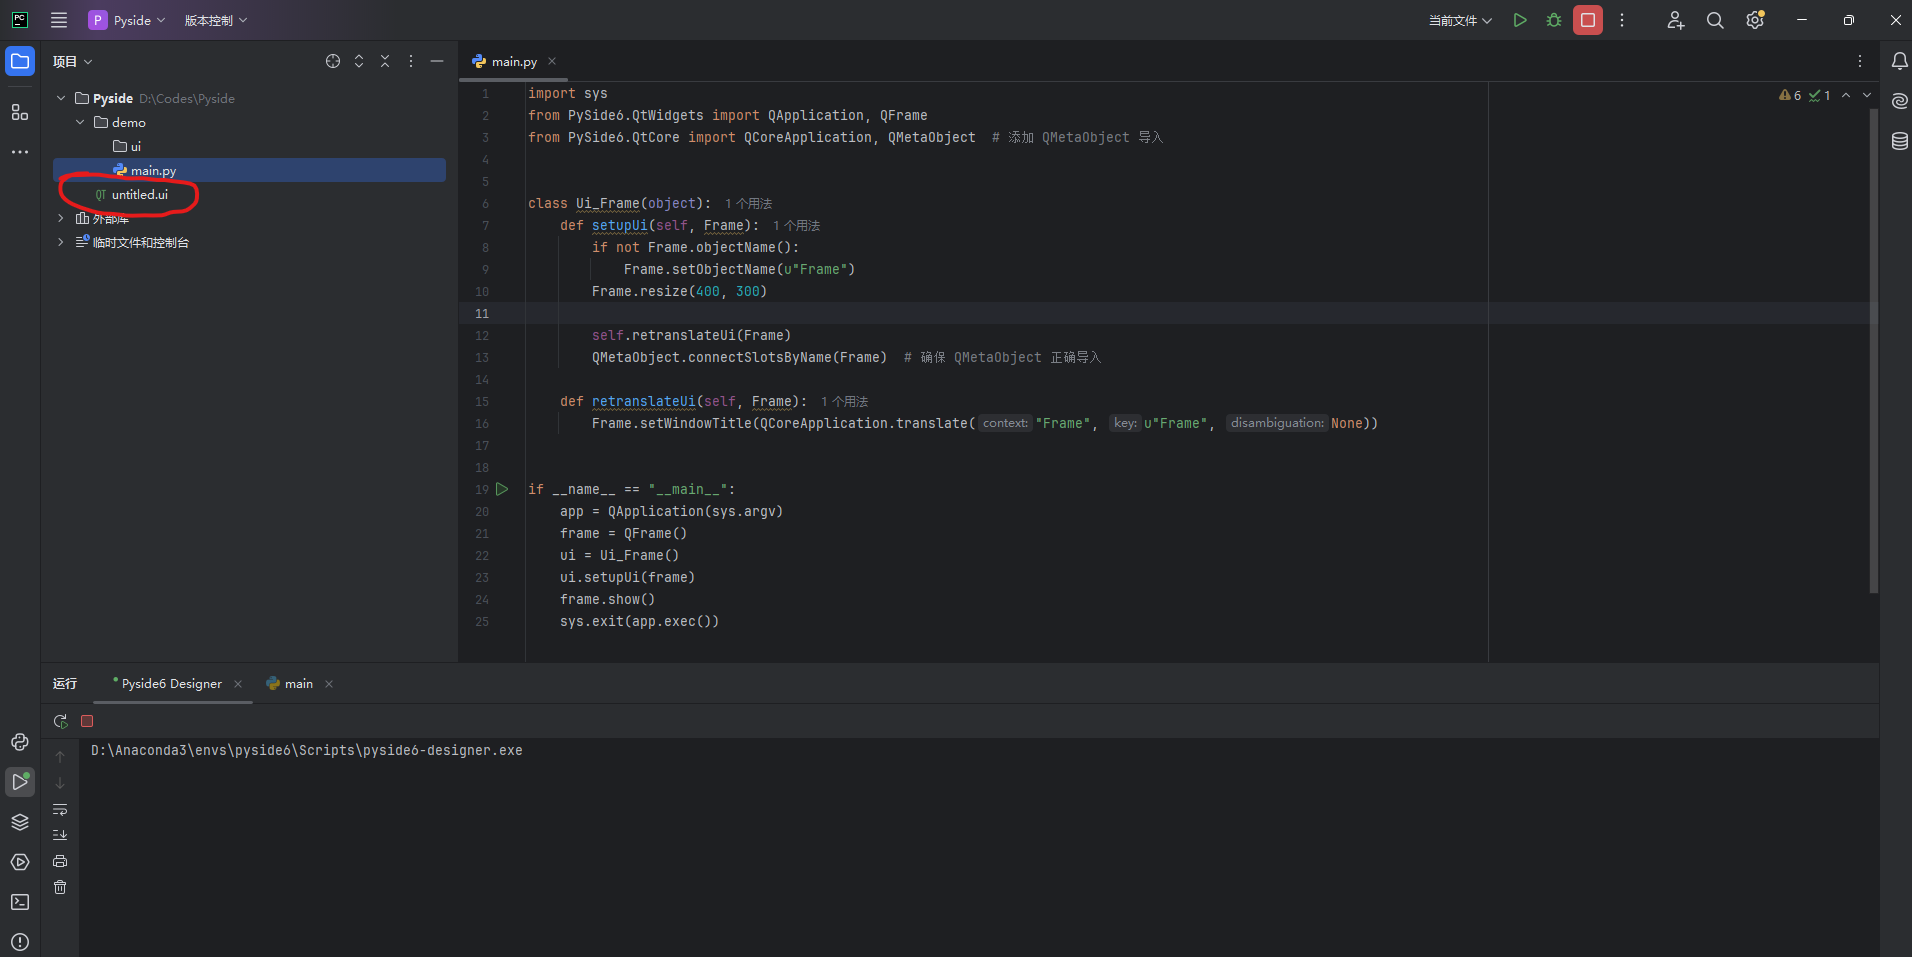Select the ui folder

click(128, 146)
